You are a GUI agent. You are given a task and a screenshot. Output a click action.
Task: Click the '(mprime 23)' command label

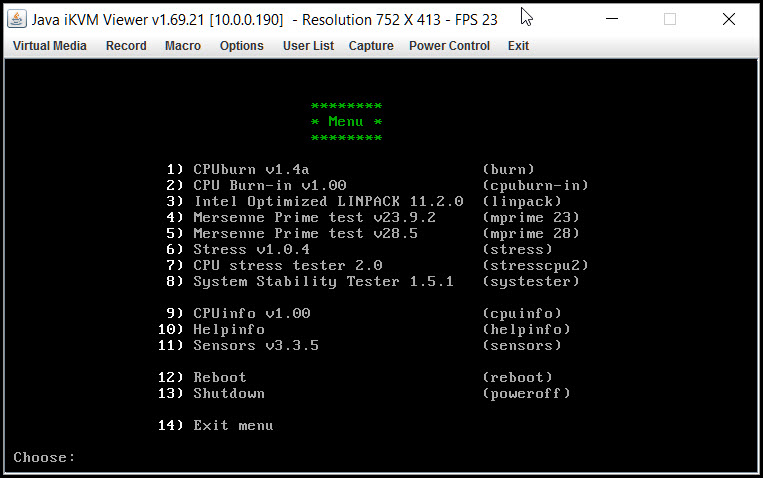point(531,218)
